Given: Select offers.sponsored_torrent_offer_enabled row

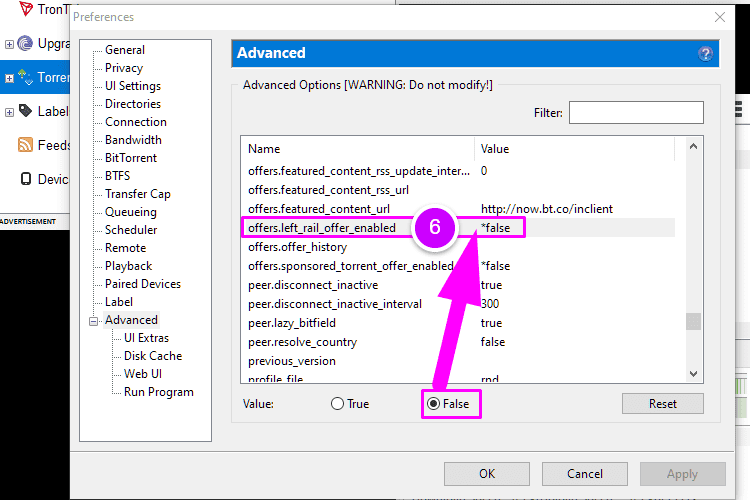Looking at the screenshot, I should (458, 266).
